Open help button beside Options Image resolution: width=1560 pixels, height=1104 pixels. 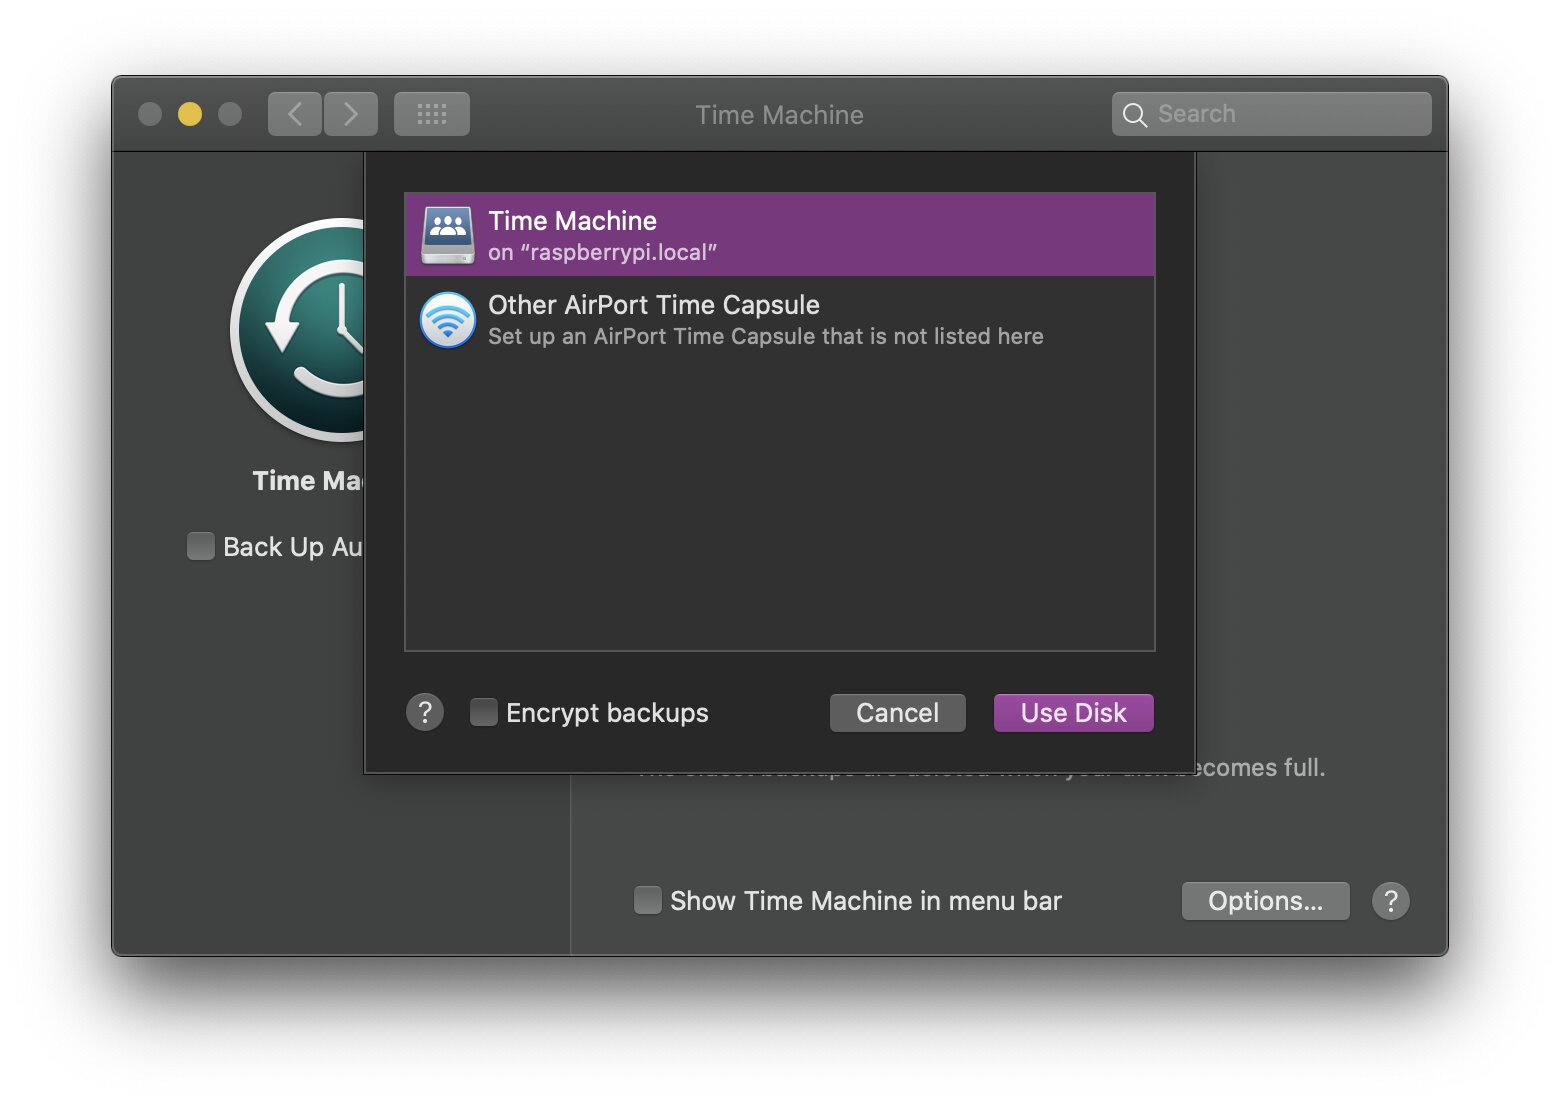(x=1390, y=900)
